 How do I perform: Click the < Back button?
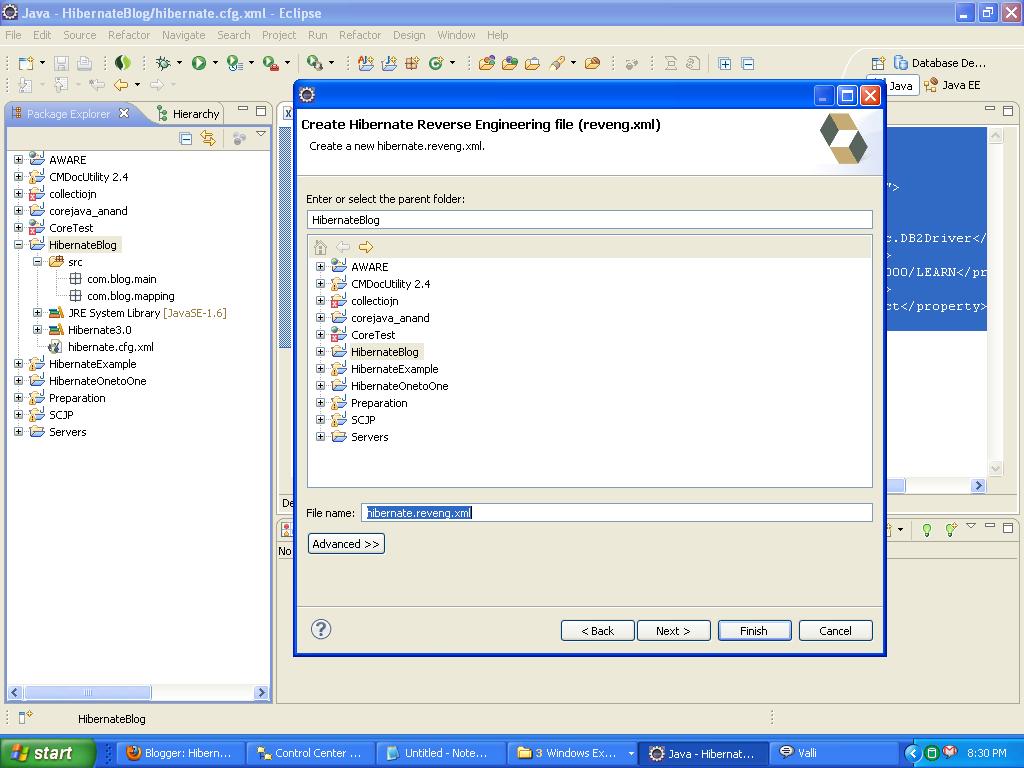pyautogui.click(x=598, y=631)
